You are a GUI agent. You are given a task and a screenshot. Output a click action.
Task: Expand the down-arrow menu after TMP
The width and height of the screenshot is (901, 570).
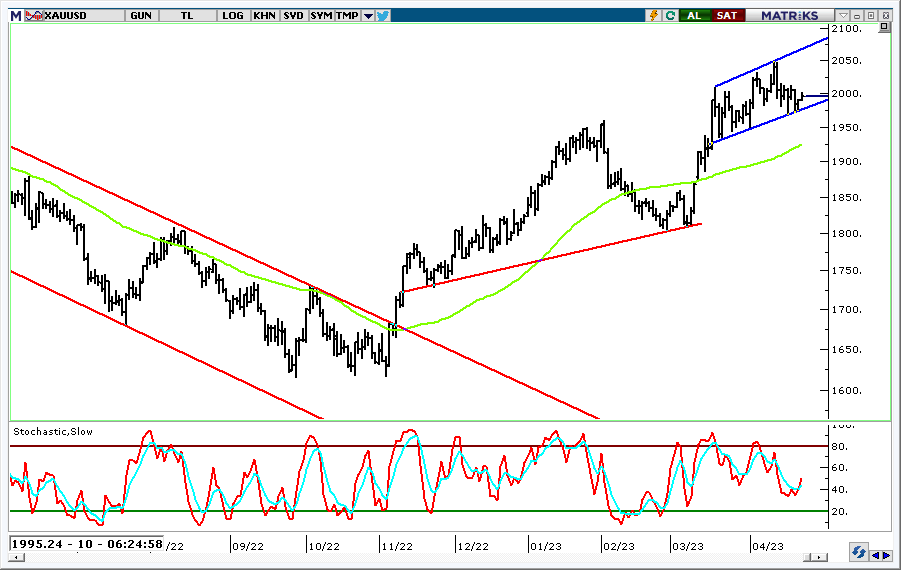pyautogui.click(x=367, y=15)
